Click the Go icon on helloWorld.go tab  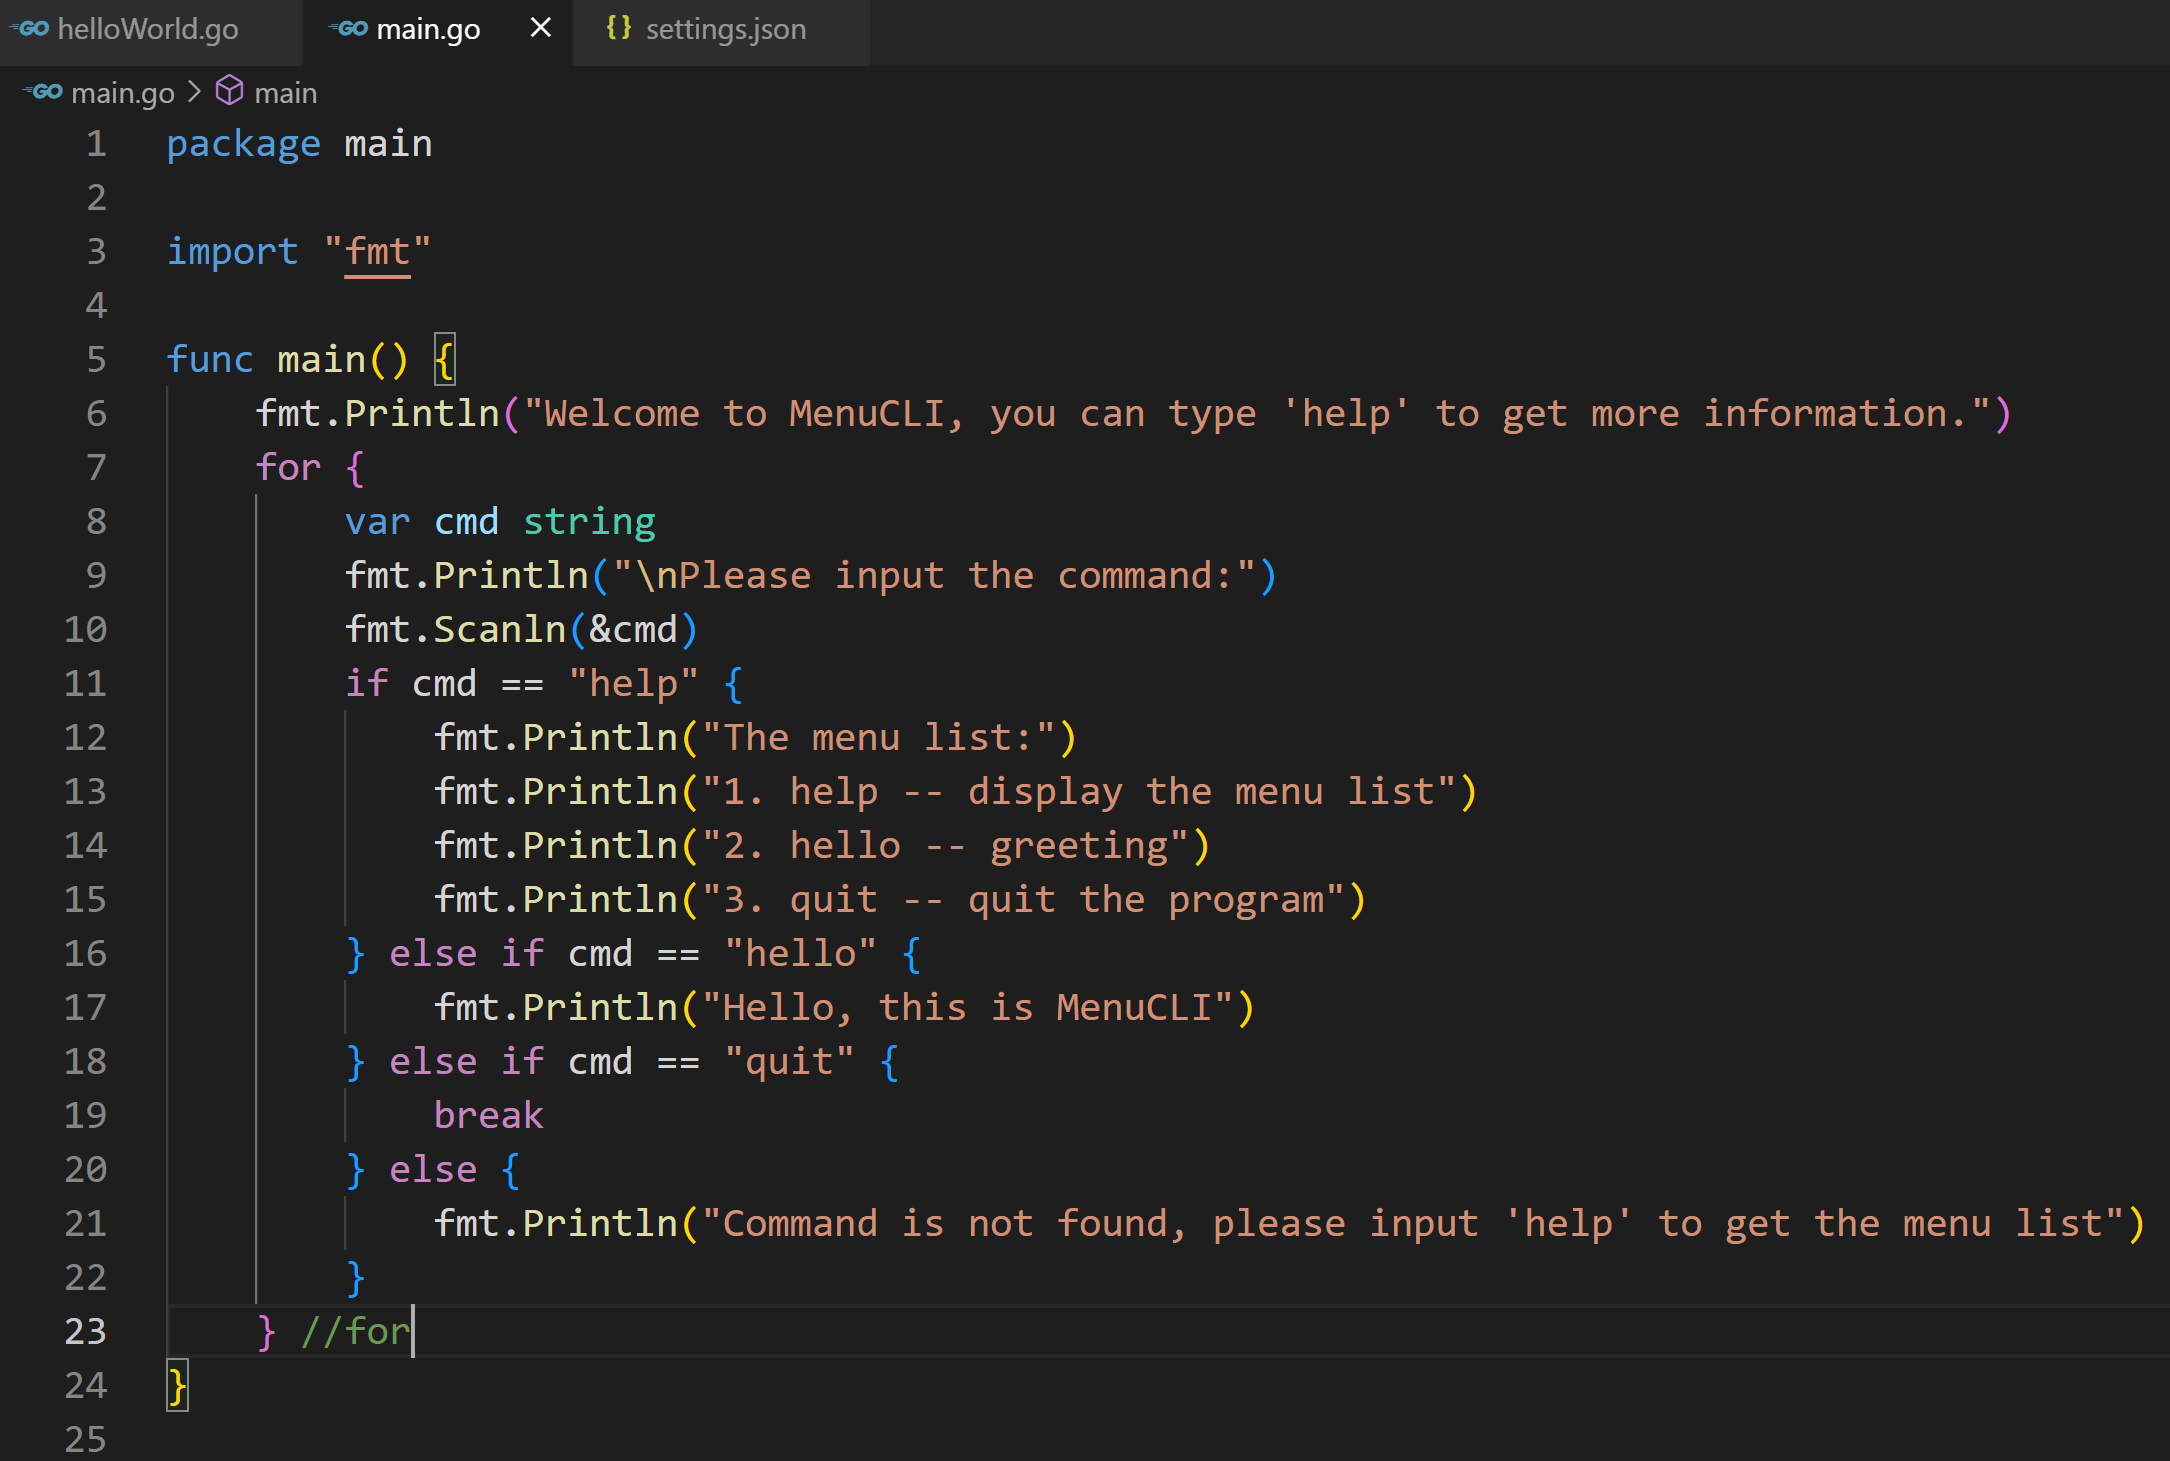pos(30,29)
